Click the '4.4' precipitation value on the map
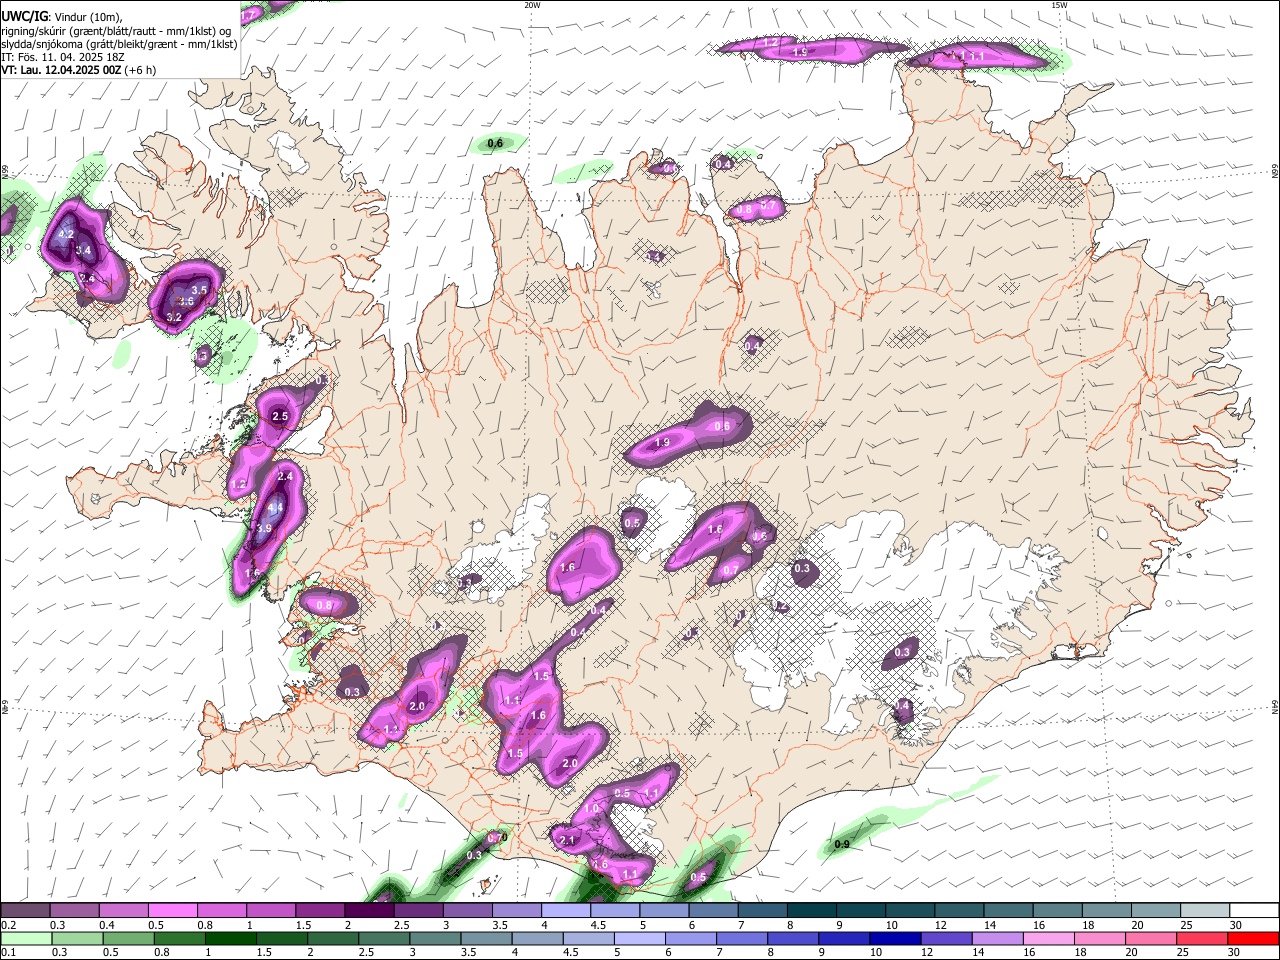 point(276,508)
